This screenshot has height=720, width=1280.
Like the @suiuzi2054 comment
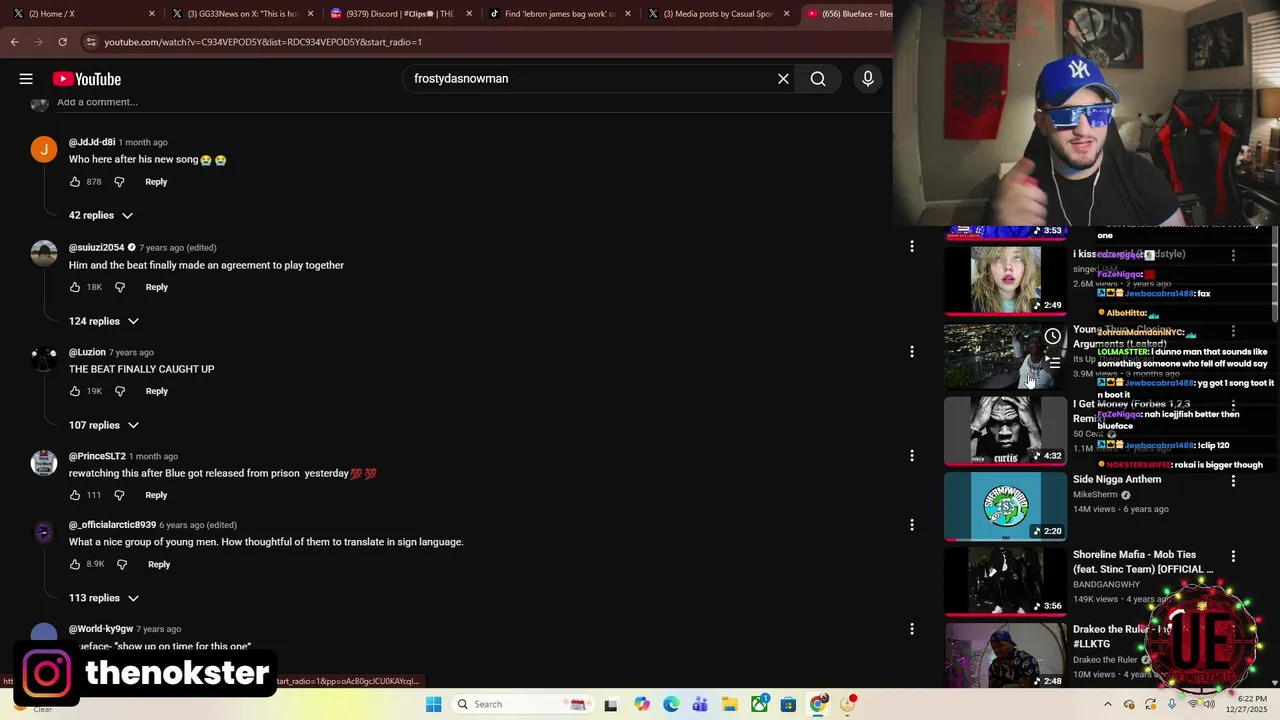point(75,287)
